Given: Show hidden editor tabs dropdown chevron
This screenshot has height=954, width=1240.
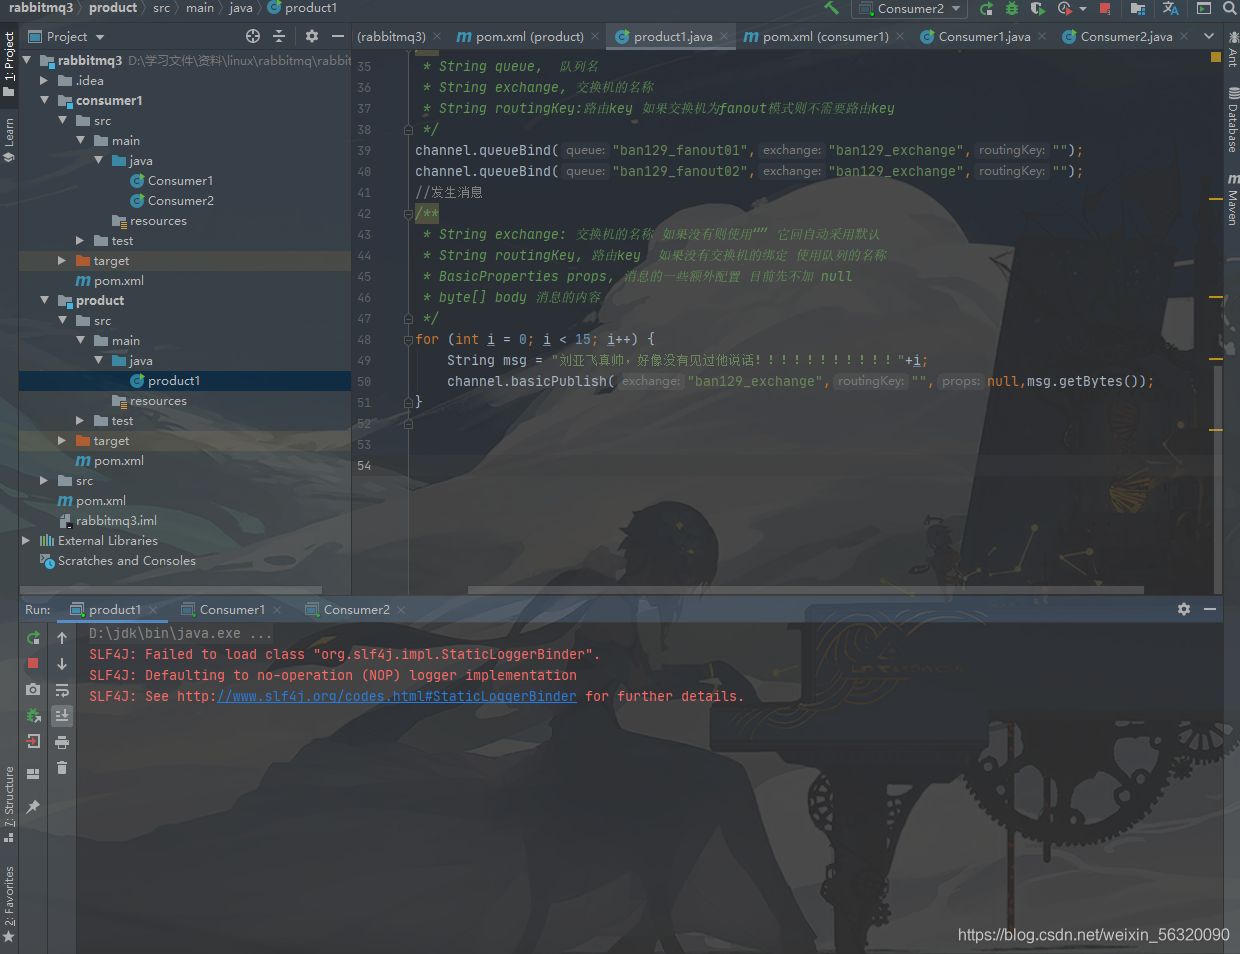Looking at the screenshot, I should coord(1209,36).
